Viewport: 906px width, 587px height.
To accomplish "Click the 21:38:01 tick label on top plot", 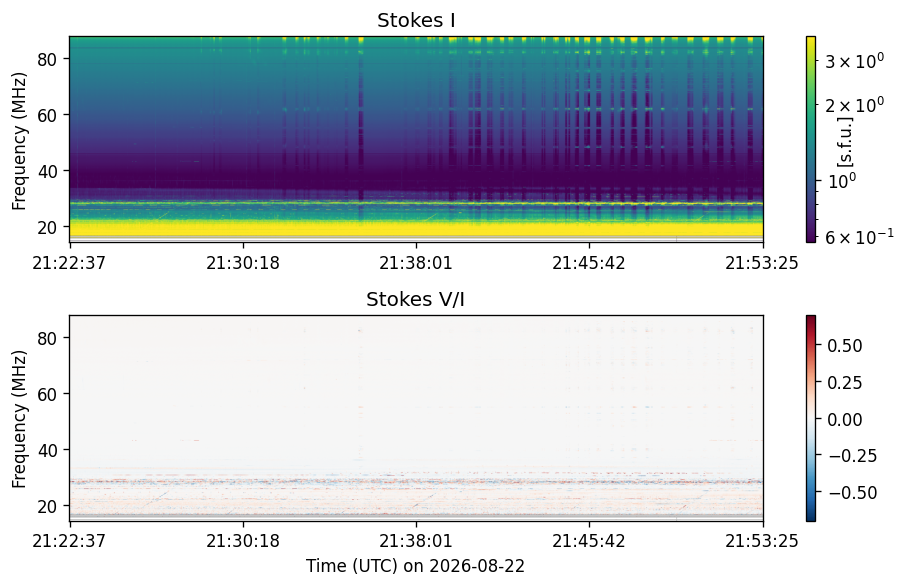I will click(415, 263).
